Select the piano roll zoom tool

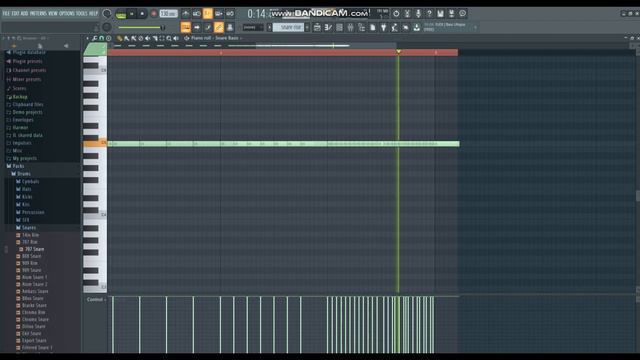point(169,38)
